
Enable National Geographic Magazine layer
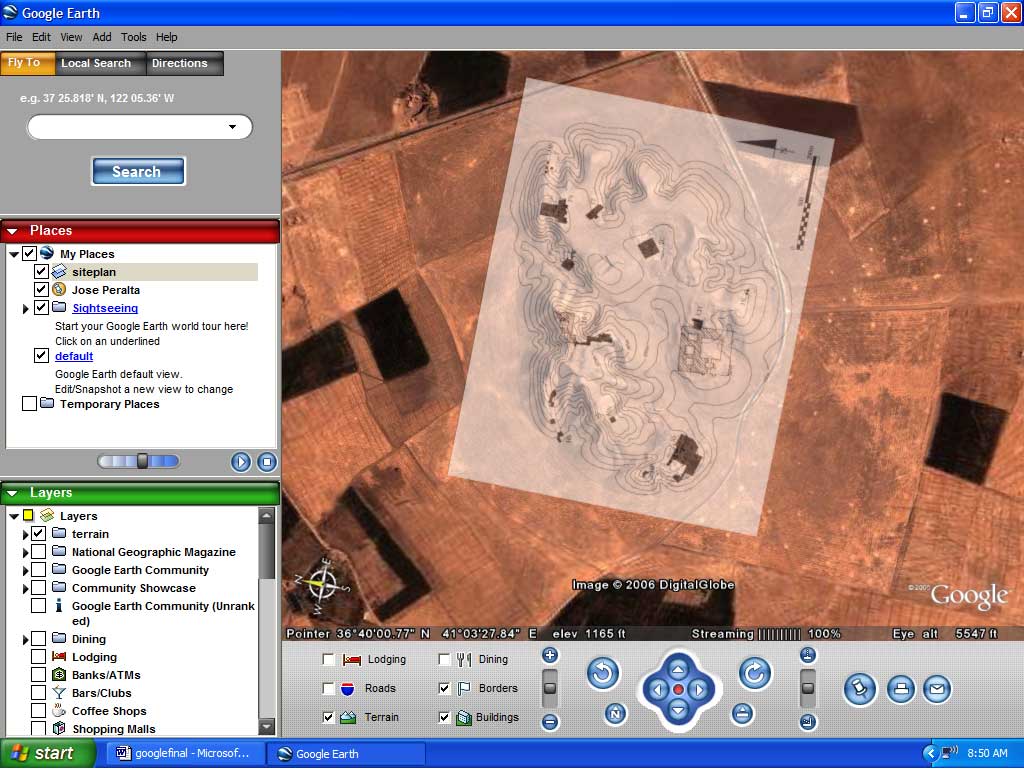pos(39,552)
